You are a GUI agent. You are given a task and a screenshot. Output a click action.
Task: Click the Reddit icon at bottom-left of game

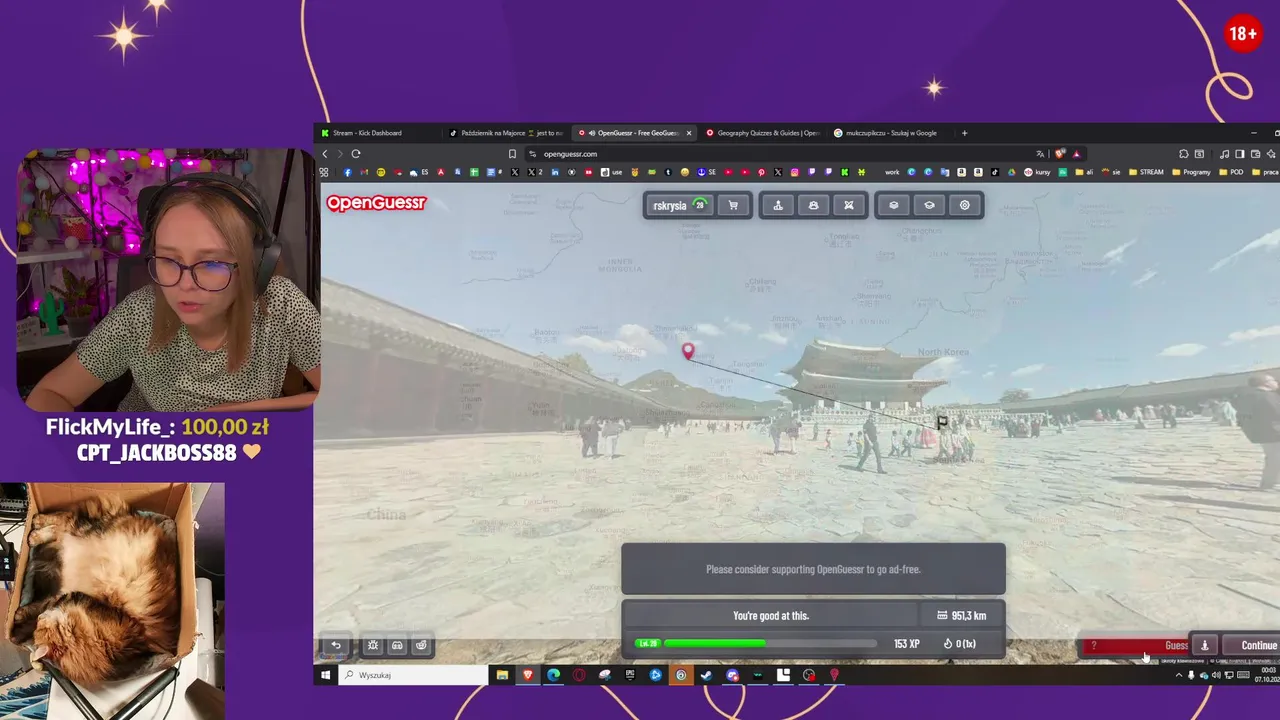[421, 645]
